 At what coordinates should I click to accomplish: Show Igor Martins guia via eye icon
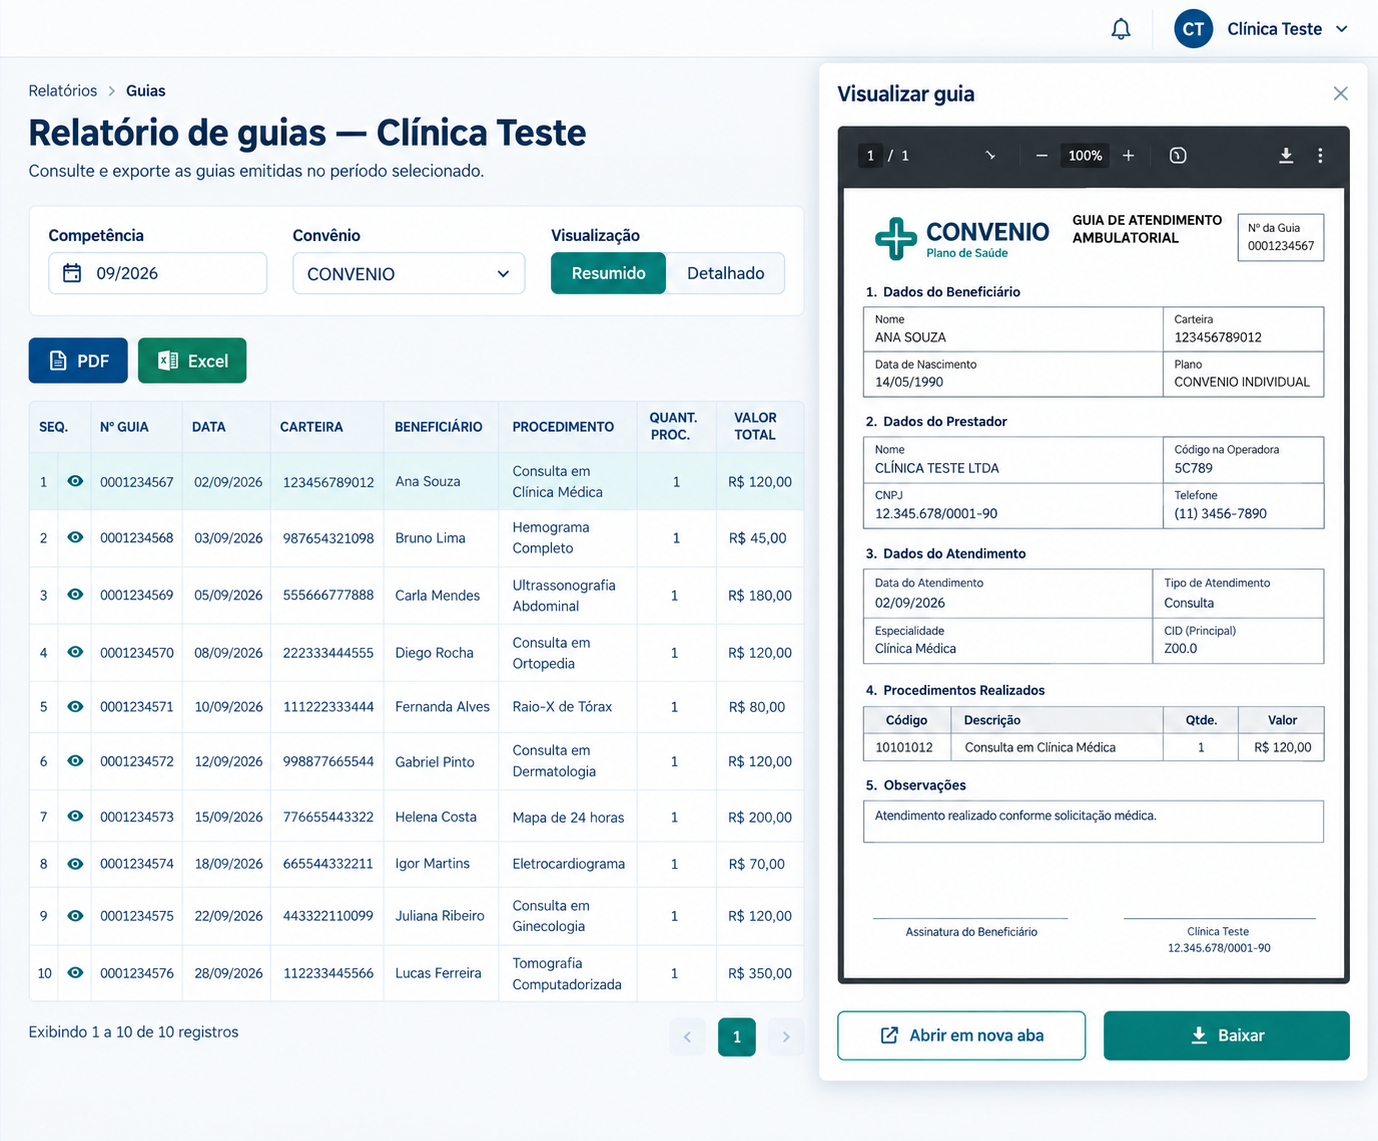[x=75, y=863]
